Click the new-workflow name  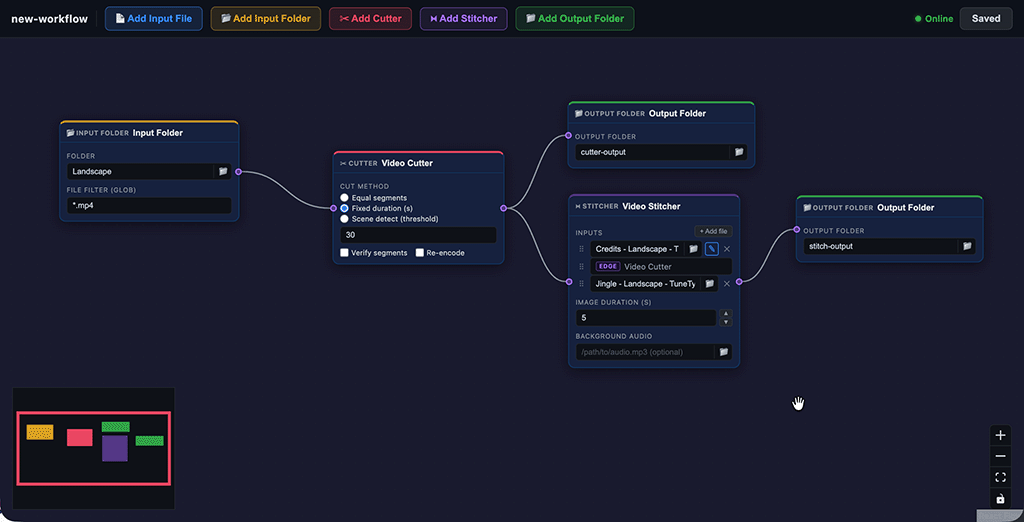pos(49,19)
